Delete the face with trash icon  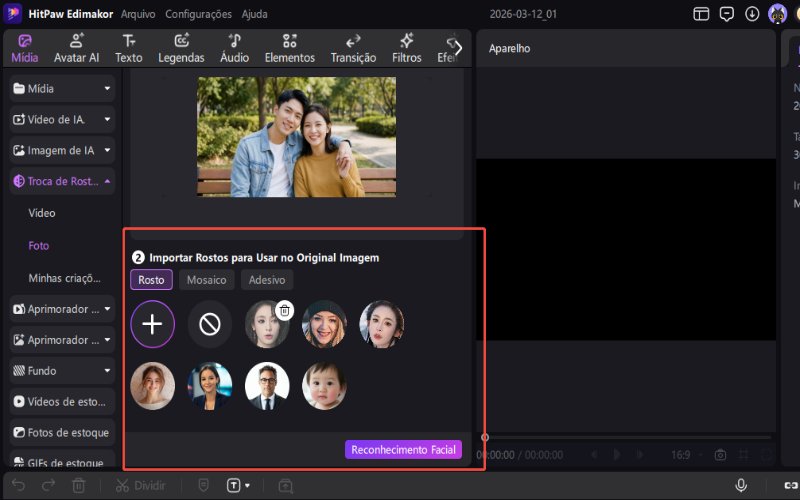[x=285, y=310]
